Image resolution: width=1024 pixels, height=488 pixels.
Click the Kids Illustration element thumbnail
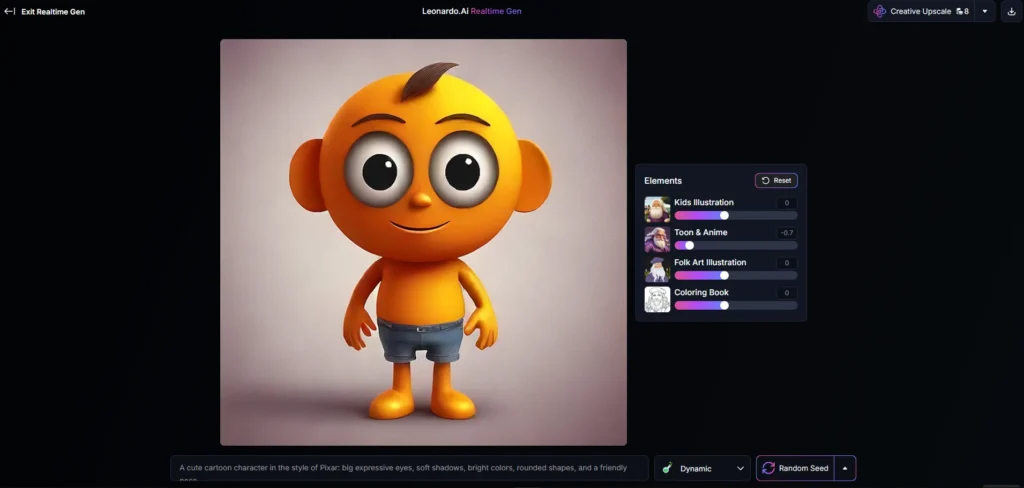pyautogui.click(x=657, y=210)
